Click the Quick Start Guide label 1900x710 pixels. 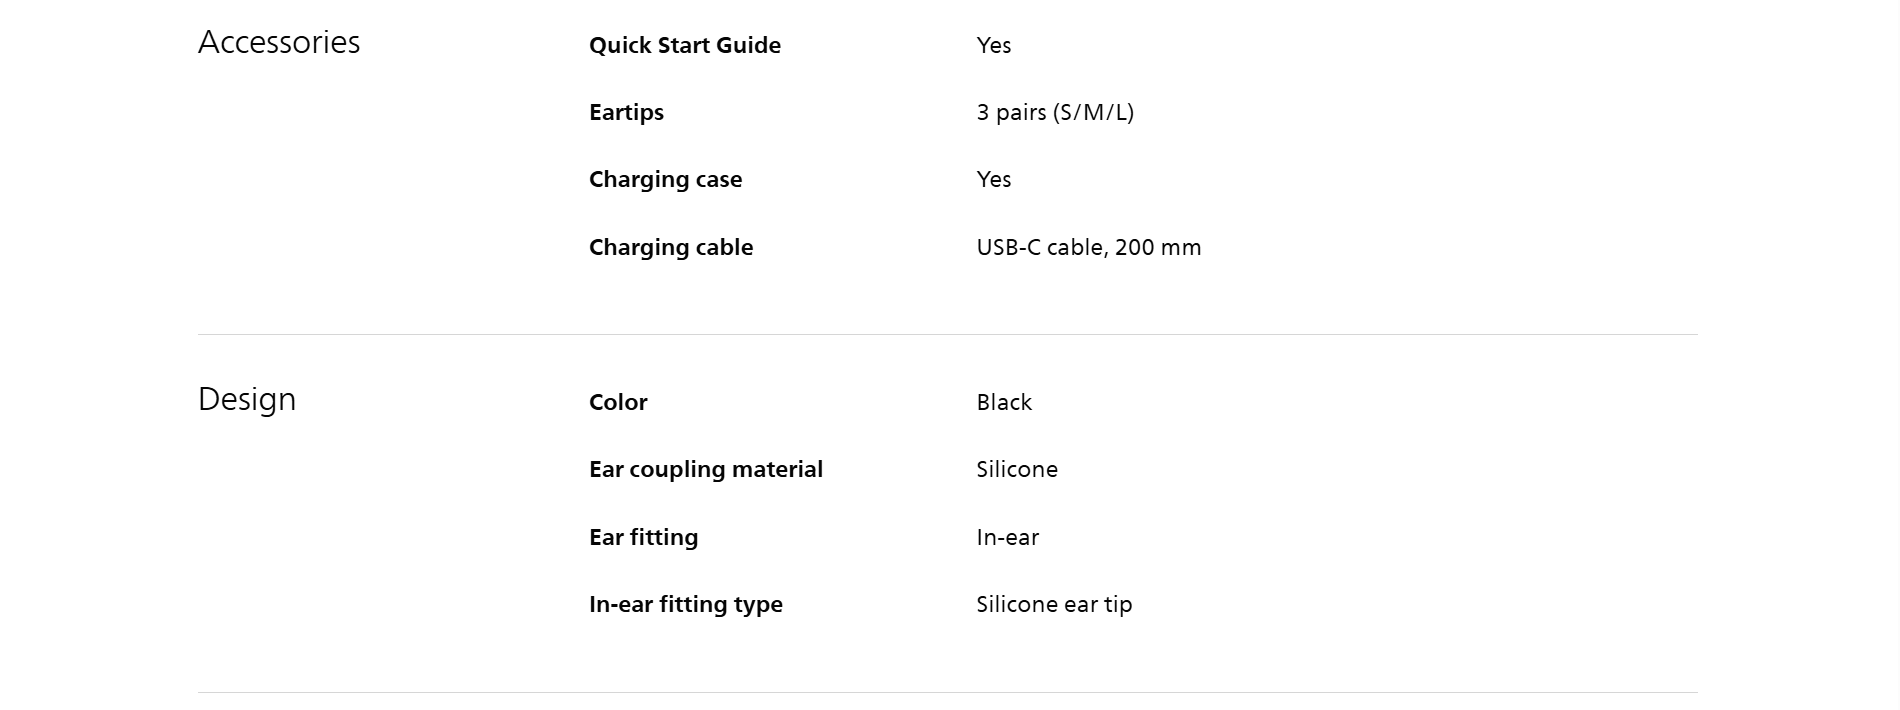click(x=685, y=45)
